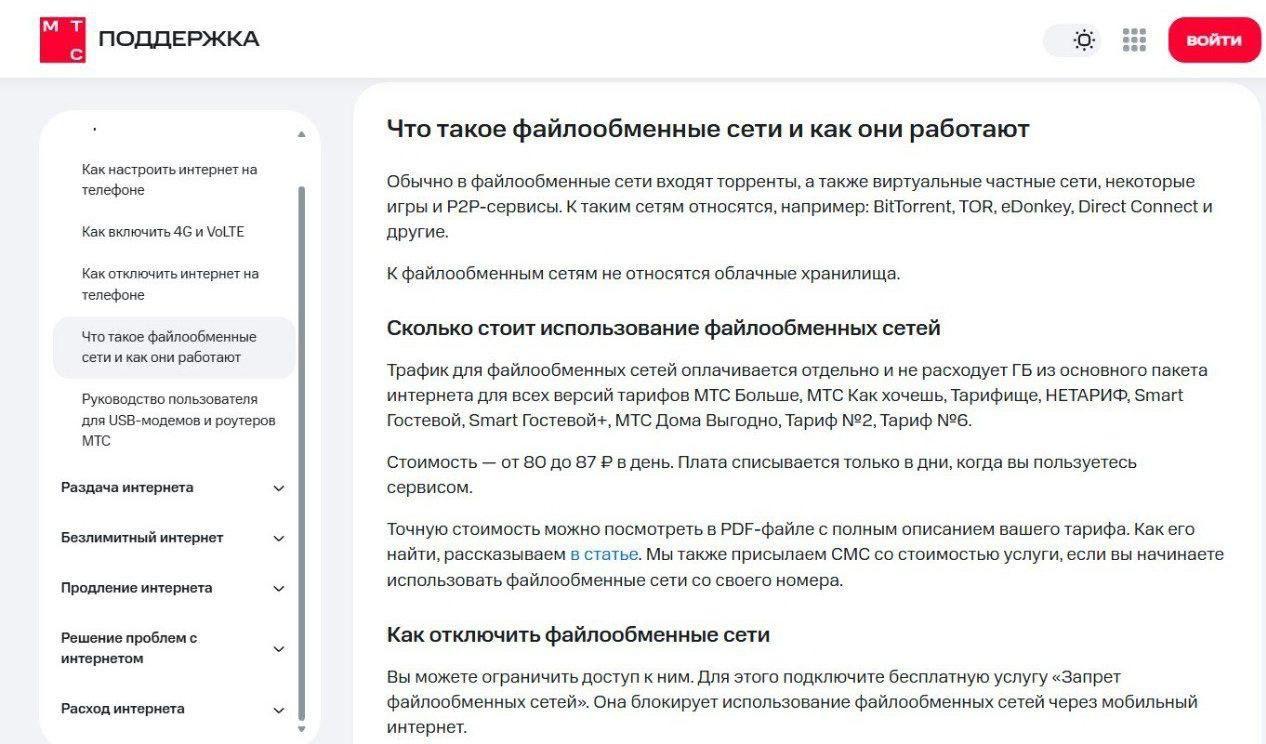Expand the Продление интернета section chevron
Image resolution: width=1266 pixels, height=744 pixels.
[279, 588]
